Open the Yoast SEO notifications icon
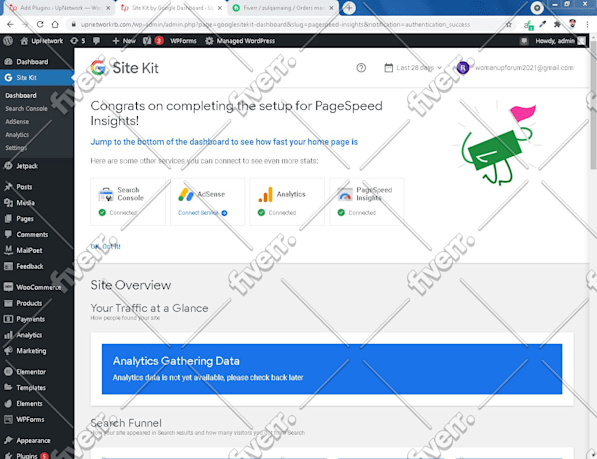The width and height of the screenshot is (597, 459). [153, 41]
